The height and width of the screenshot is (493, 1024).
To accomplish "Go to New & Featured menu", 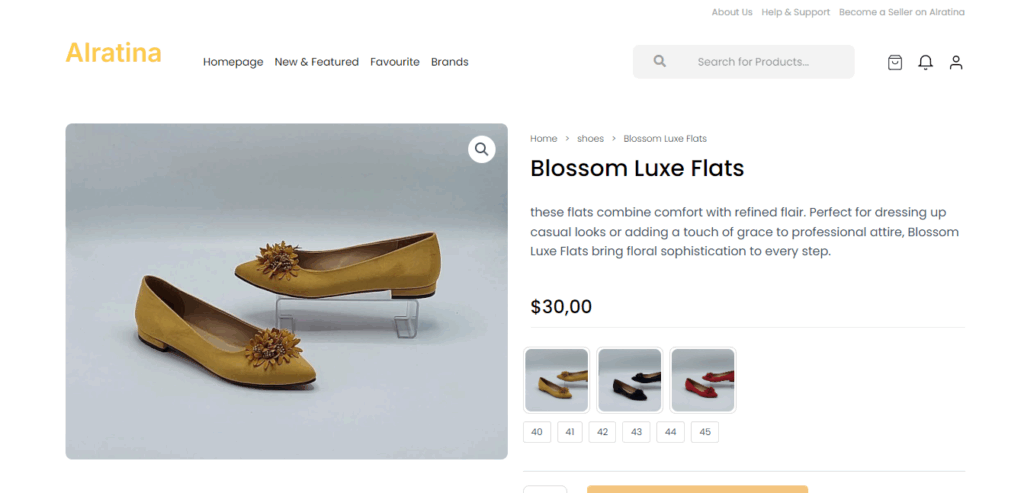I will 316,62.
